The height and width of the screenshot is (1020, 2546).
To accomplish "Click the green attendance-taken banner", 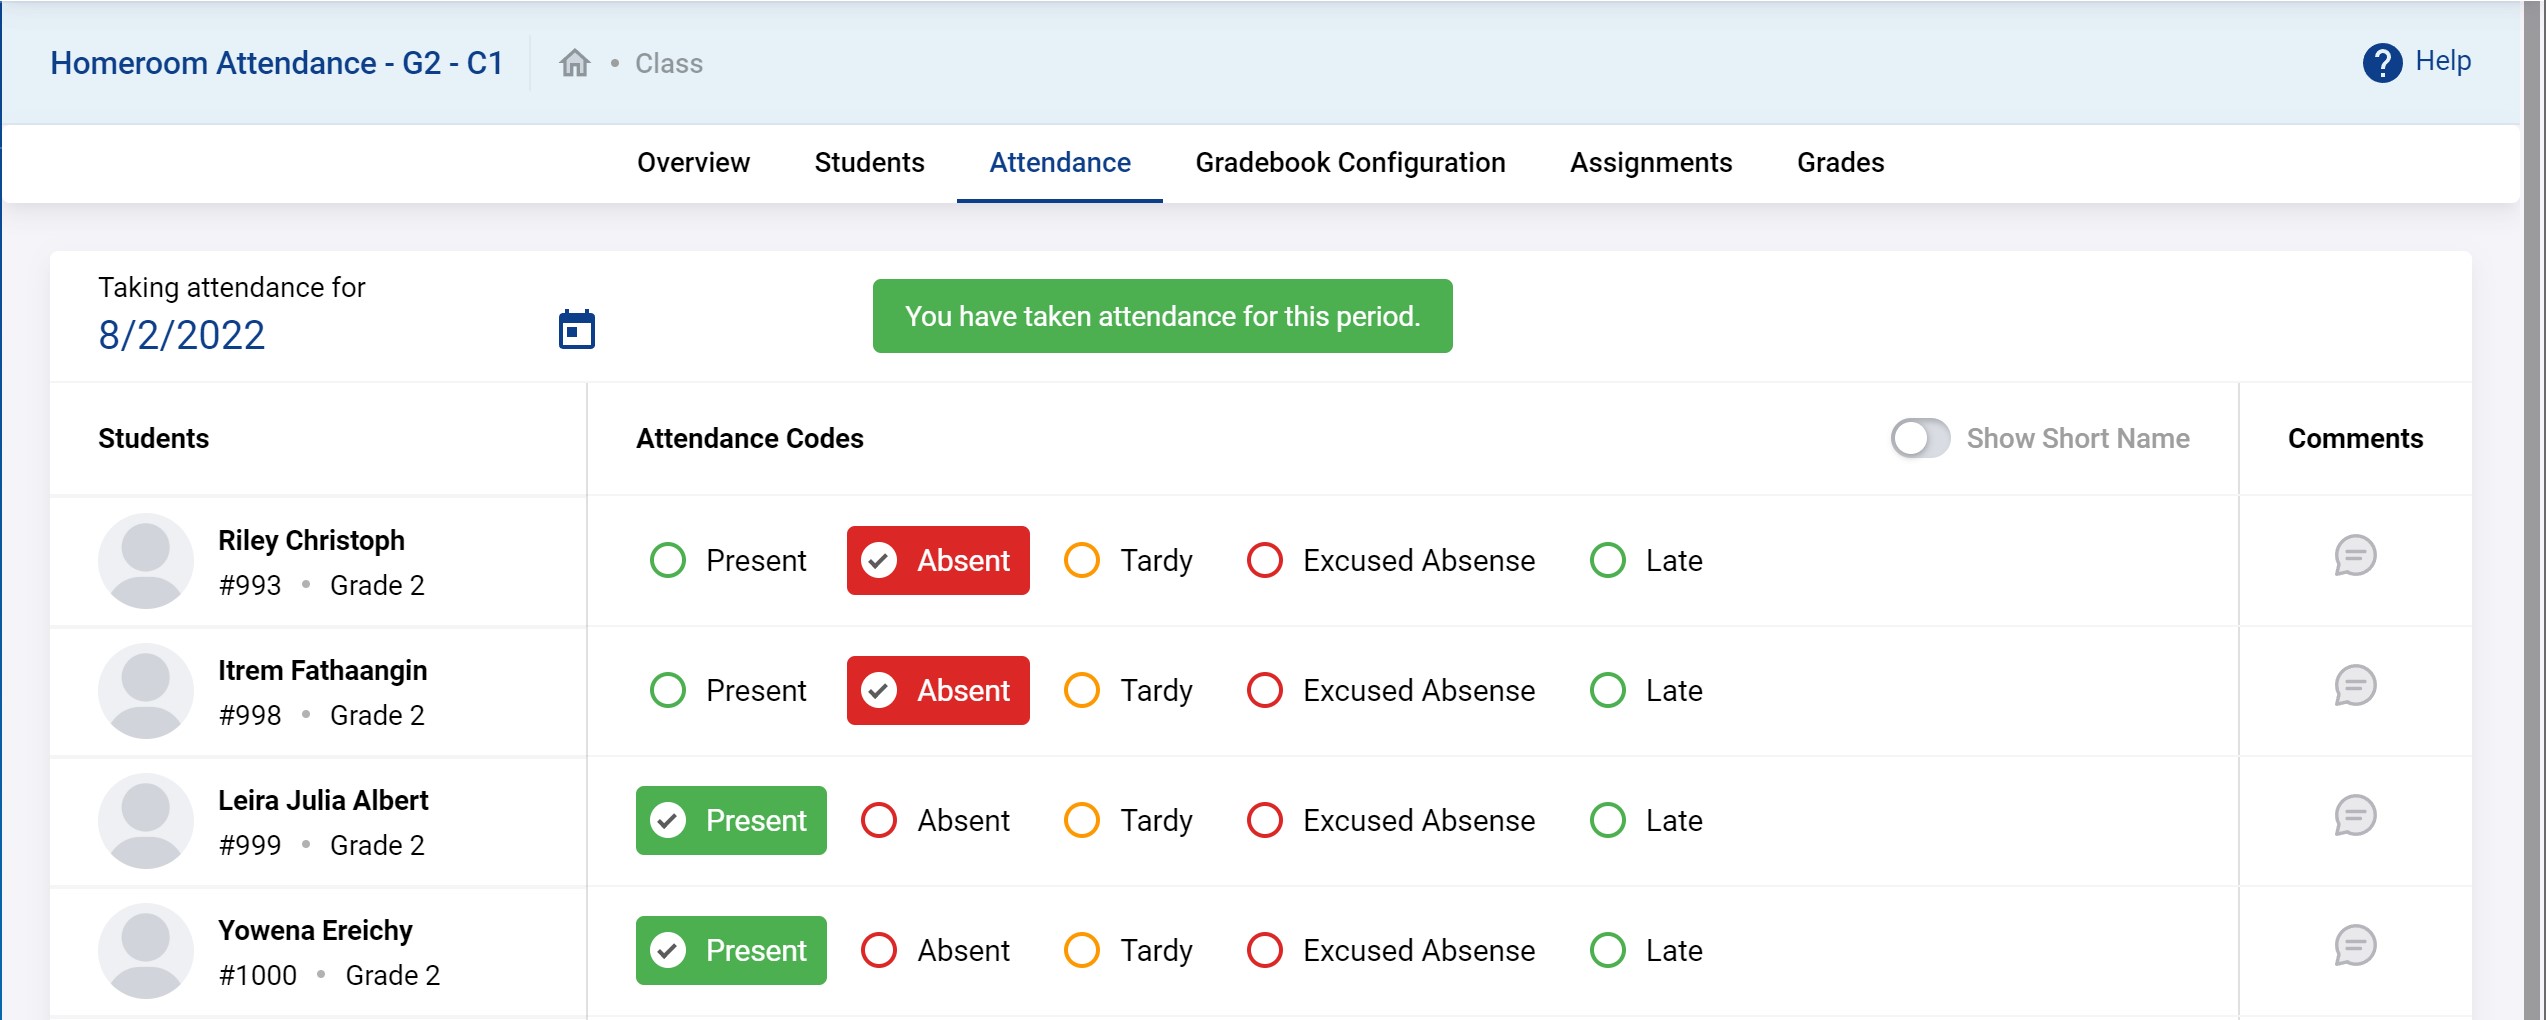I will [1161, 317].
